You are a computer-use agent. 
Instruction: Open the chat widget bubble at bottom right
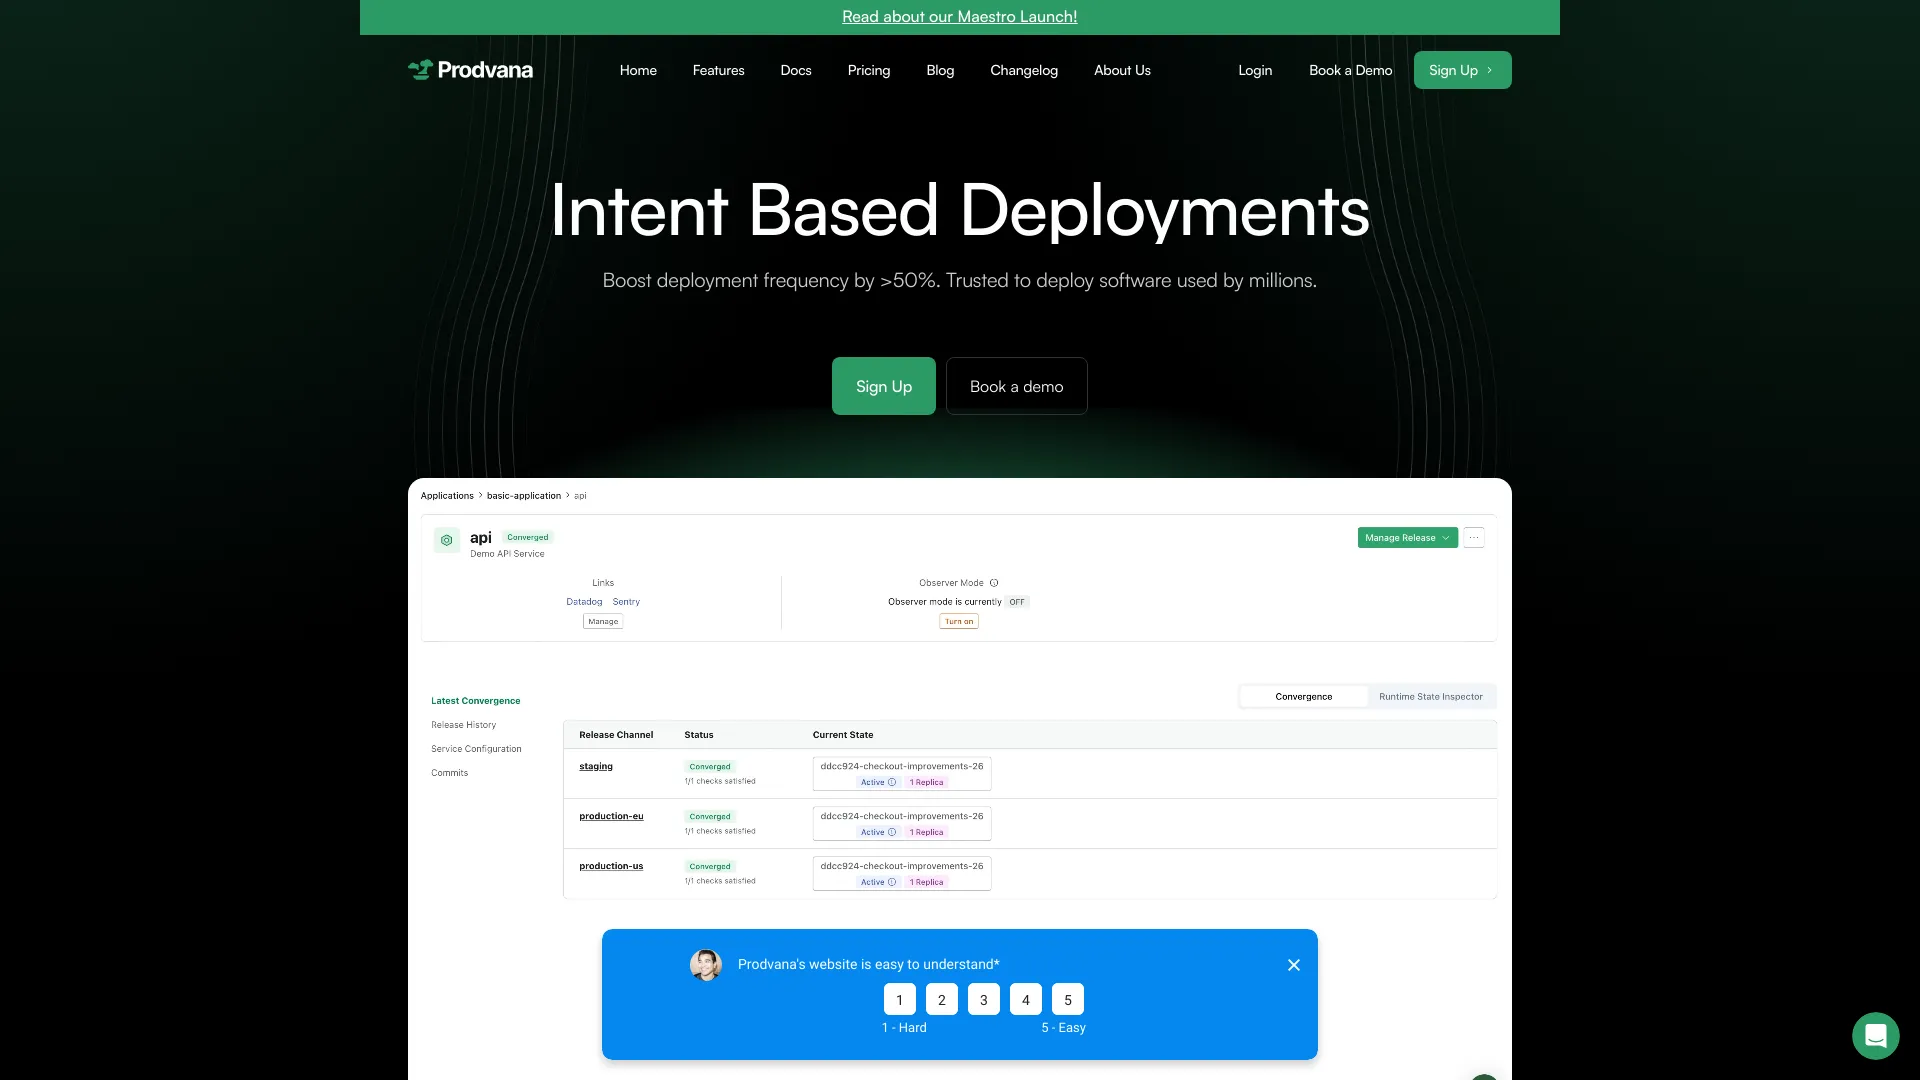click(1875, 1036)
